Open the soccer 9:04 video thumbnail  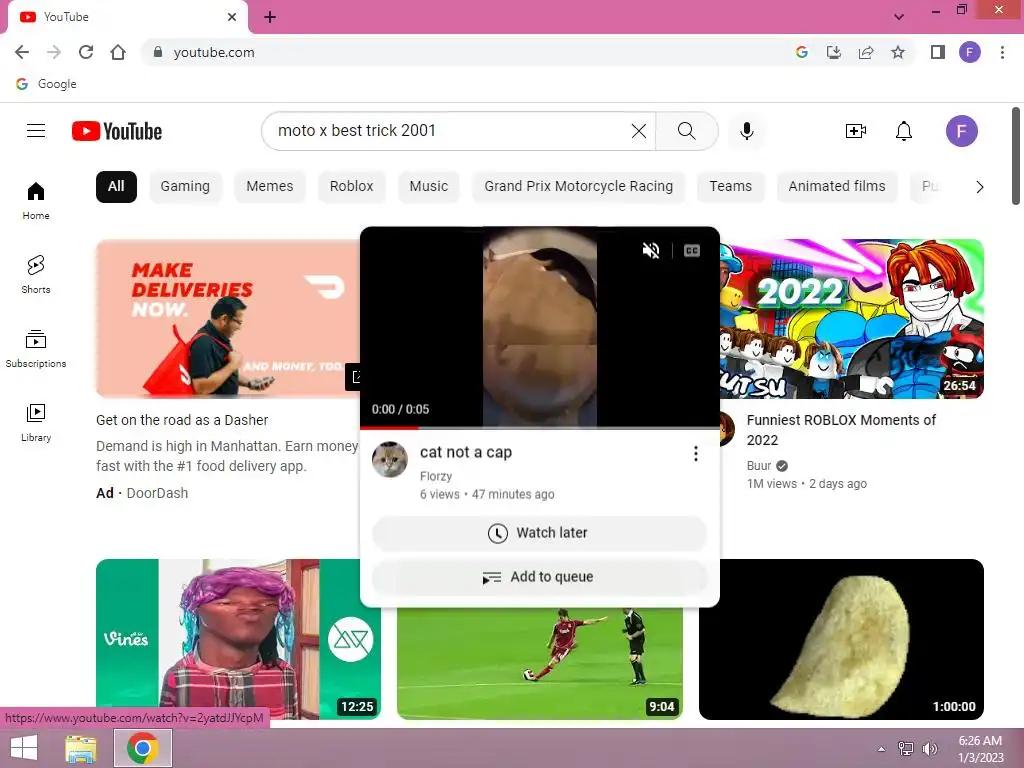point(539,663)
